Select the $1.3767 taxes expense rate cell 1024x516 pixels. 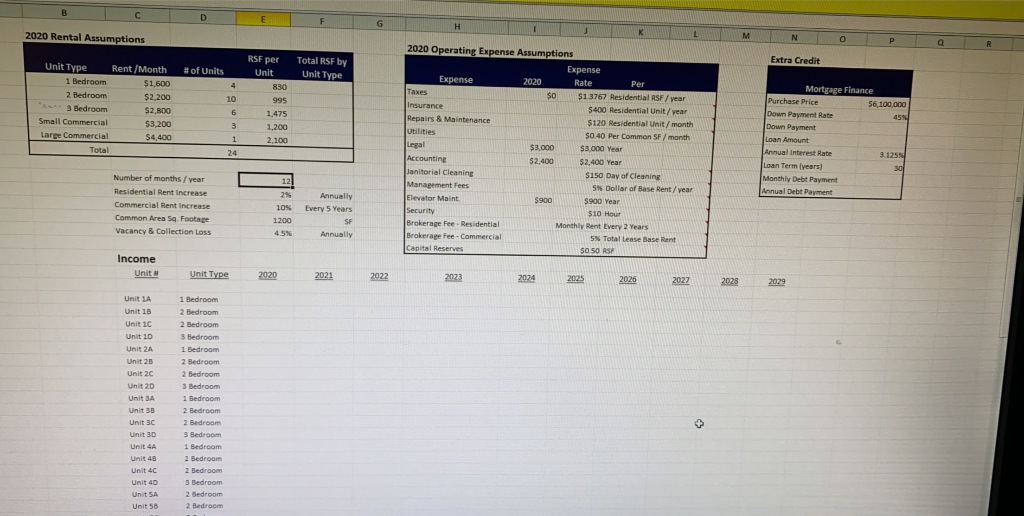pyautogui.click(x=592, y=97)
